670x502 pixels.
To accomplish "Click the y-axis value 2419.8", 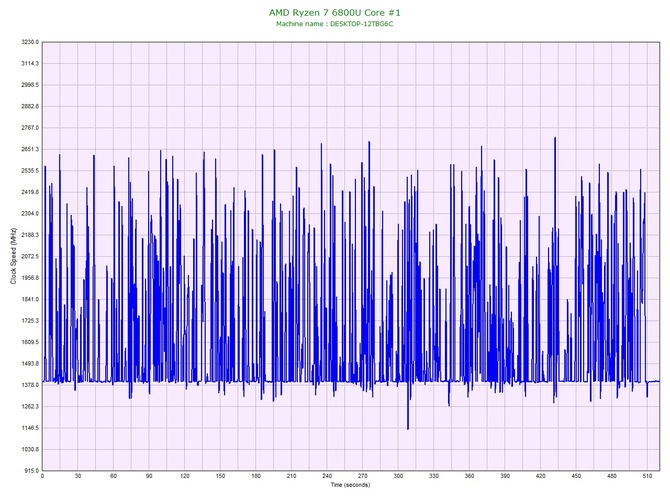I will click(x=30, y=192).
